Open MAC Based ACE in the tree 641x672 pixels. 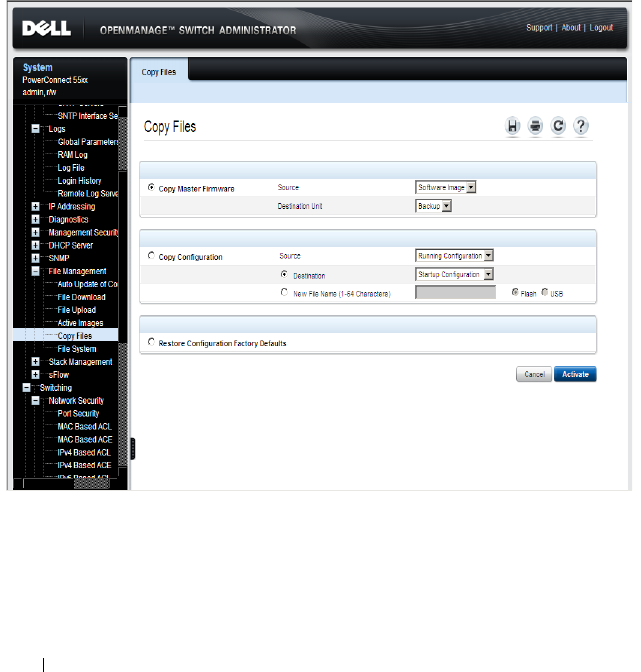(x=85, y=439)
